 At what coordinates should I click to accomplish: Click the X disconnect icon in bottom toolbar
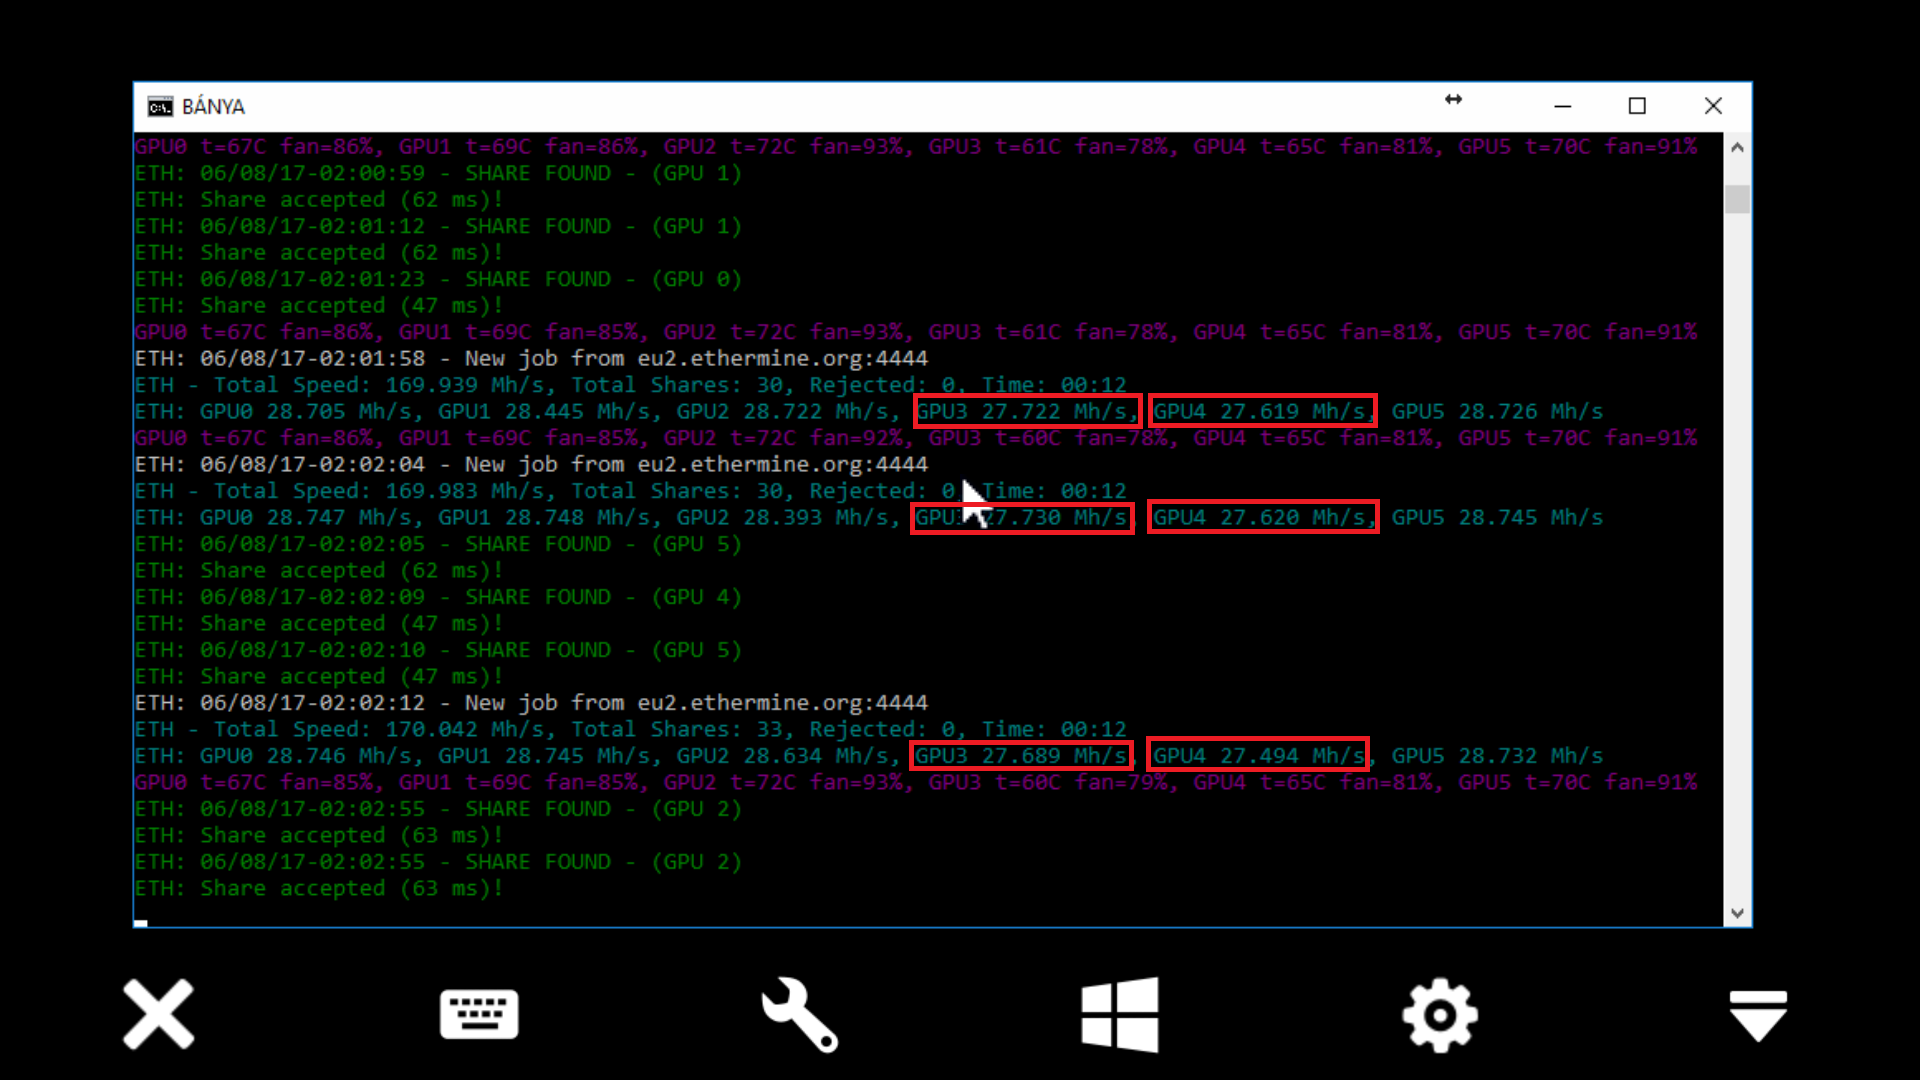click(x=158, y=1014)
